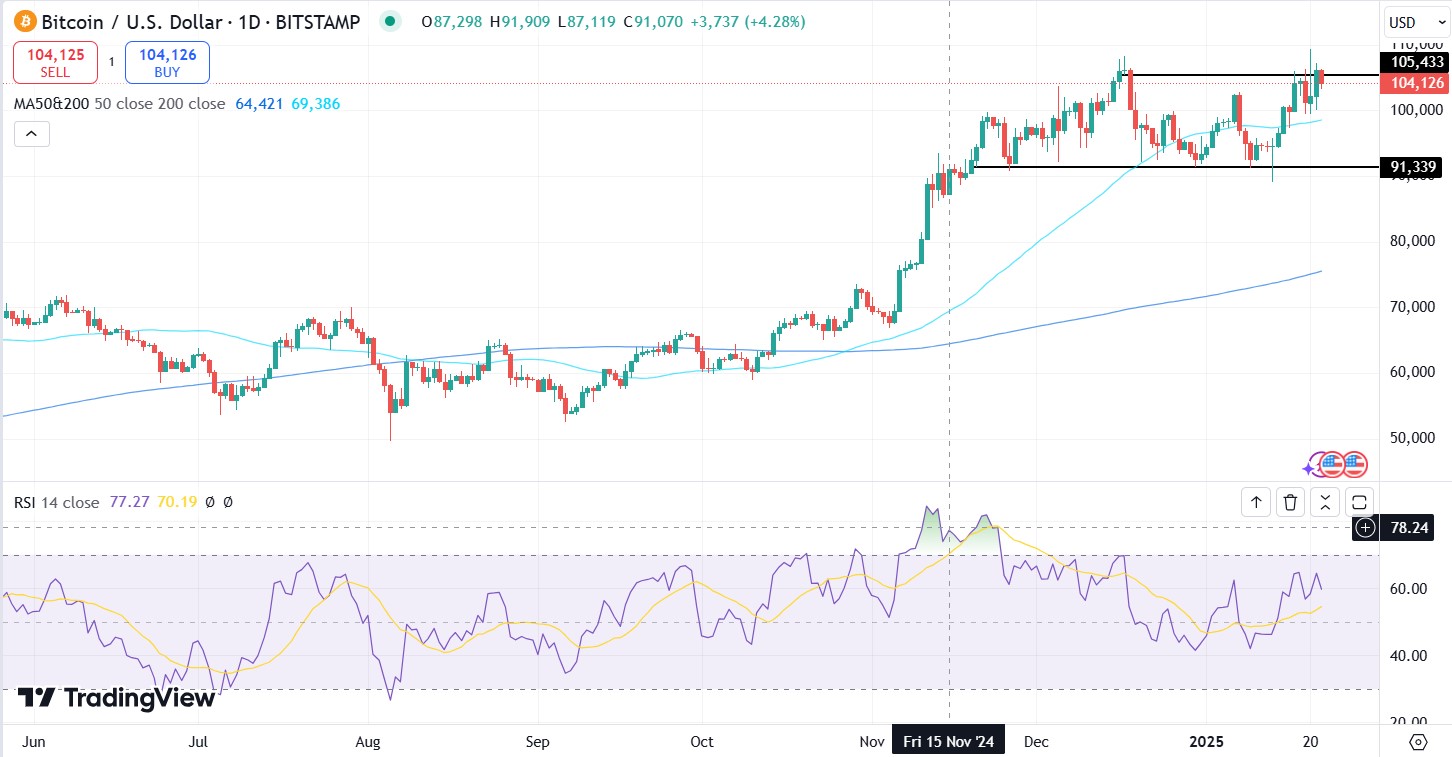Click the Oct label on time axis
Screen dimensions: 1452x757
pos(703,741)
